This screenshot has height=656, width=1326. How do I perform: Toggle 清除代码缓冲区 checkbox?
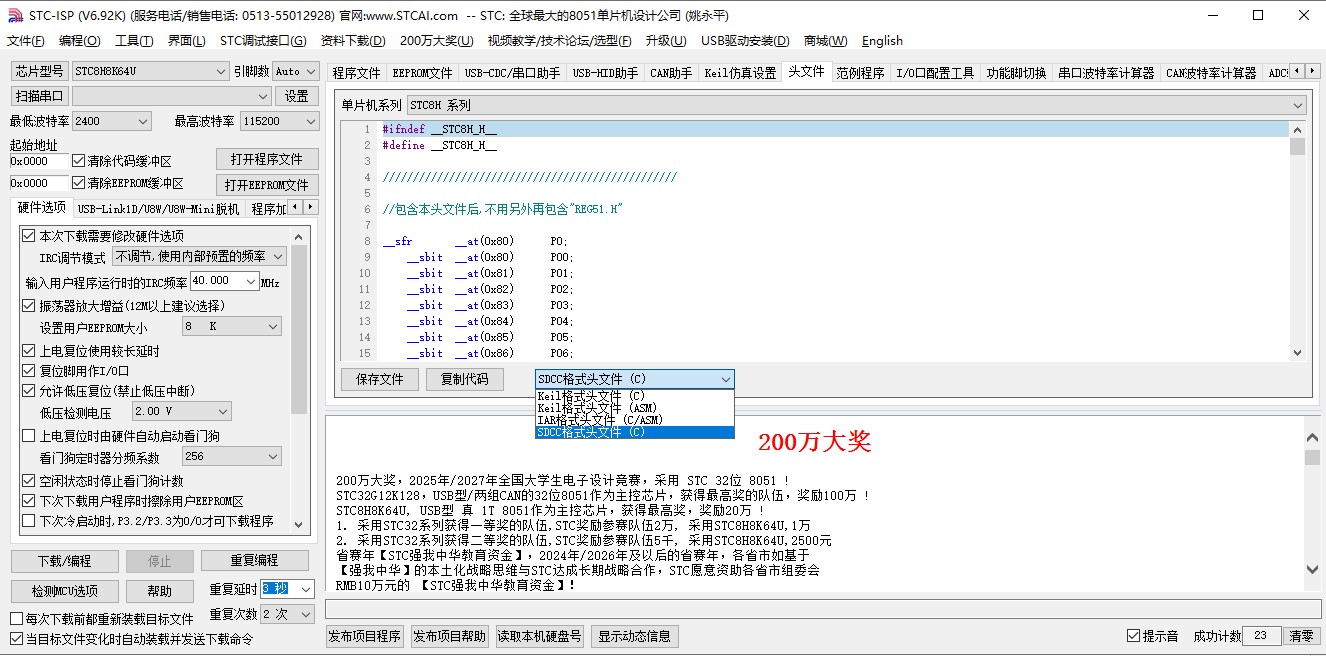(x=78, y=161)
